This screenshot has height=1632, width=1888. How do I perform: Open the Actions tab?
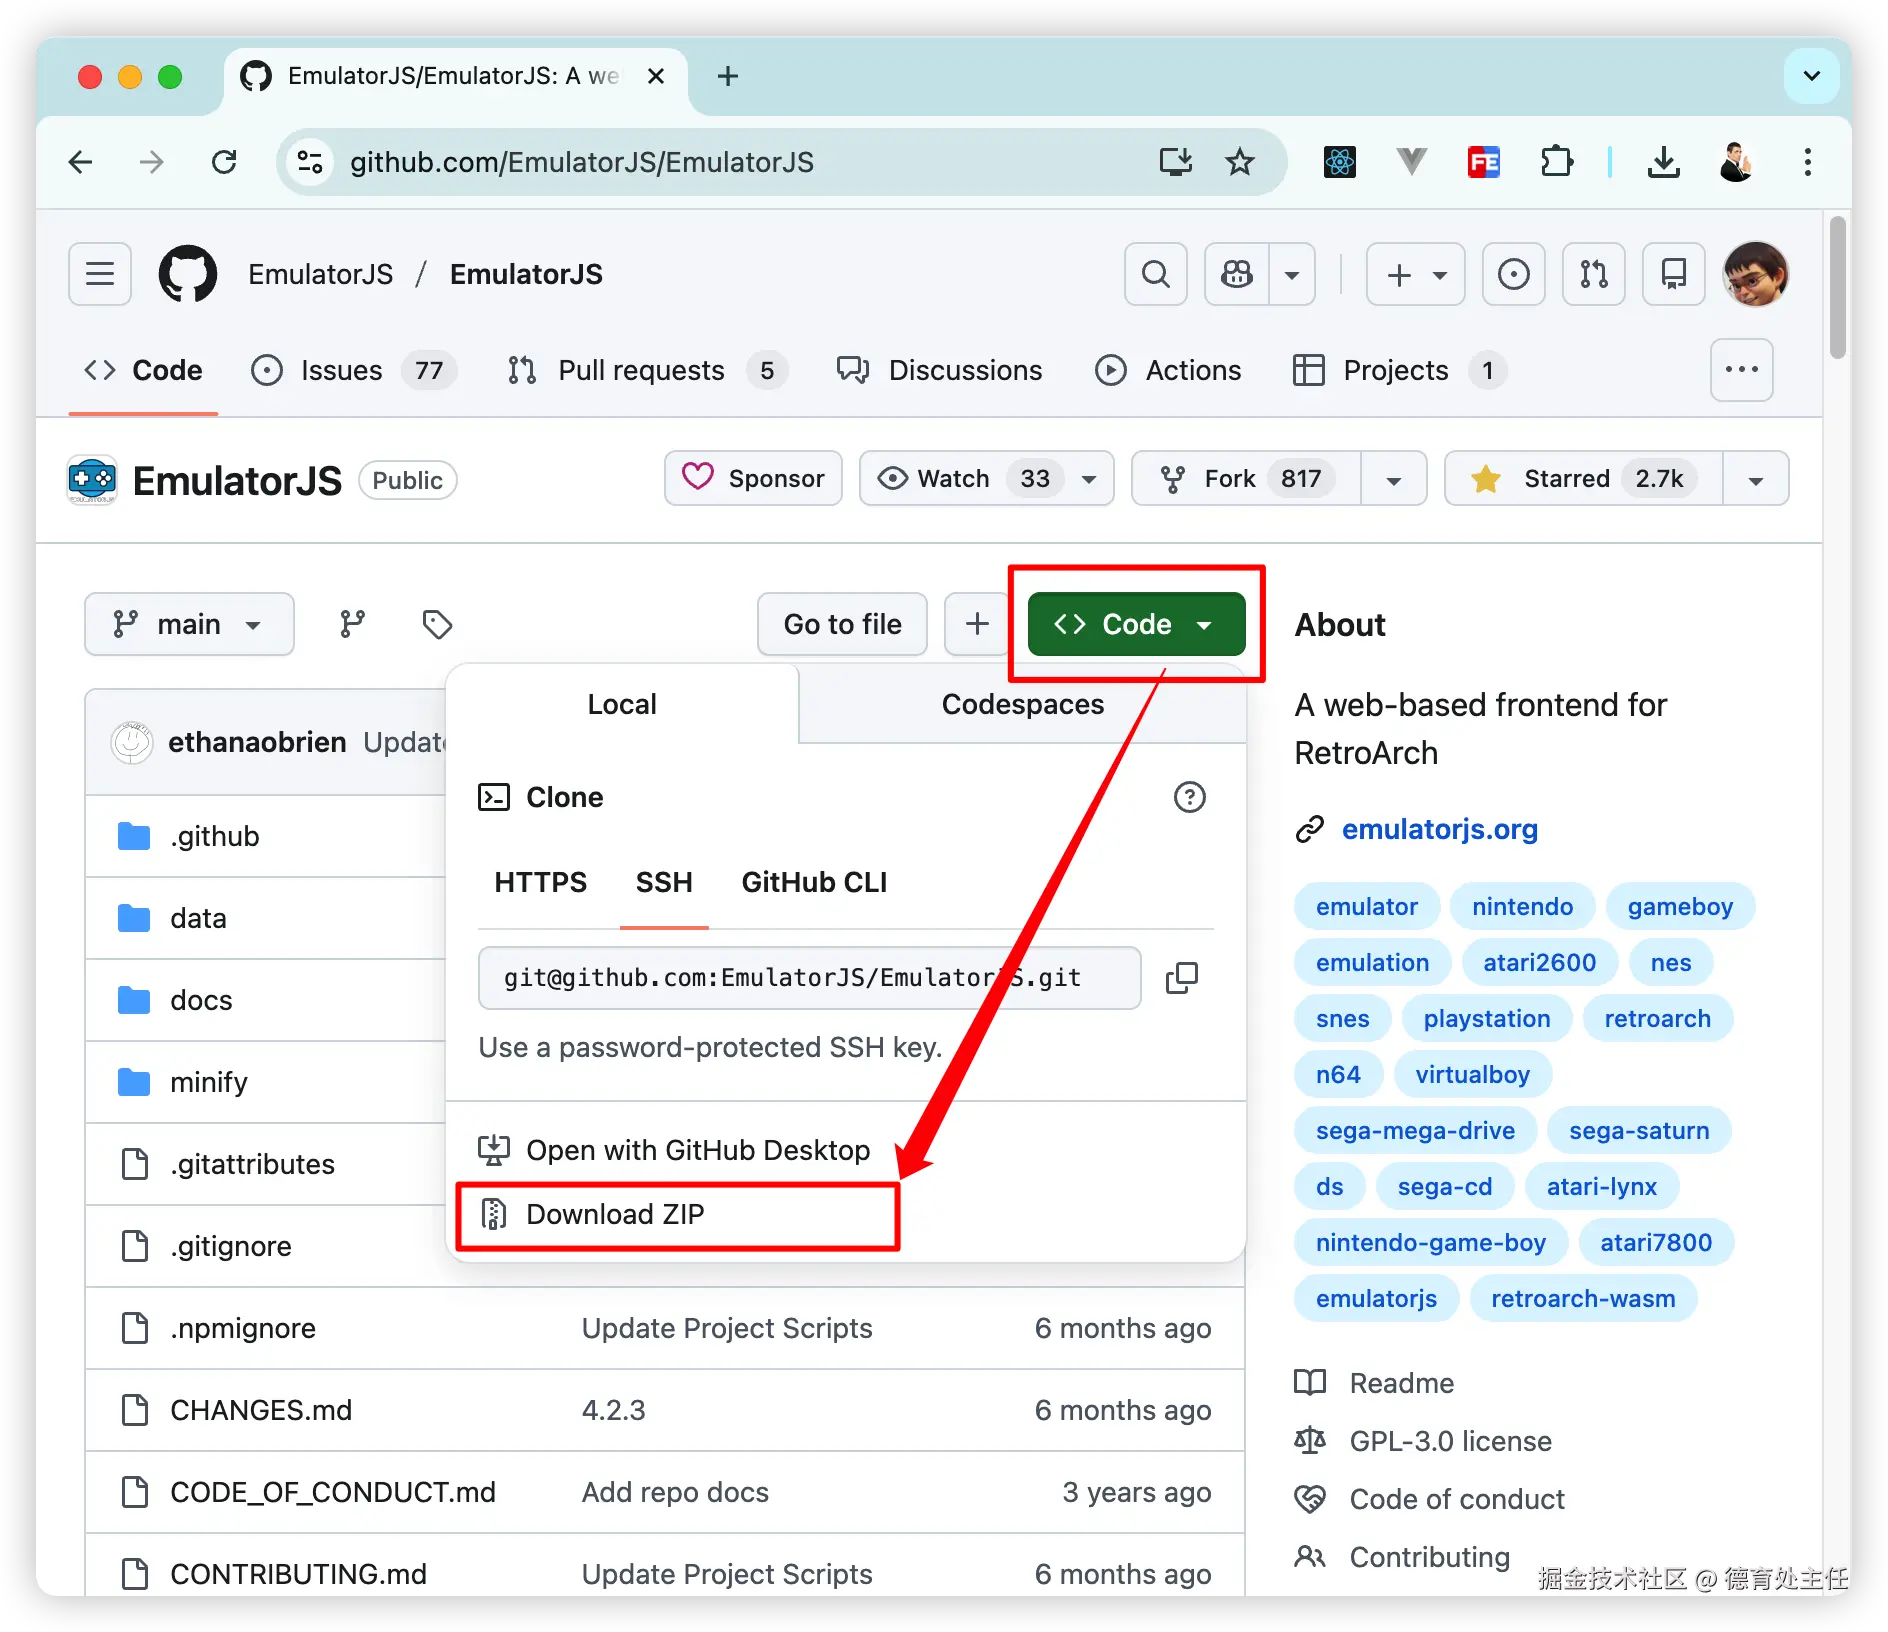point(1167,370)
